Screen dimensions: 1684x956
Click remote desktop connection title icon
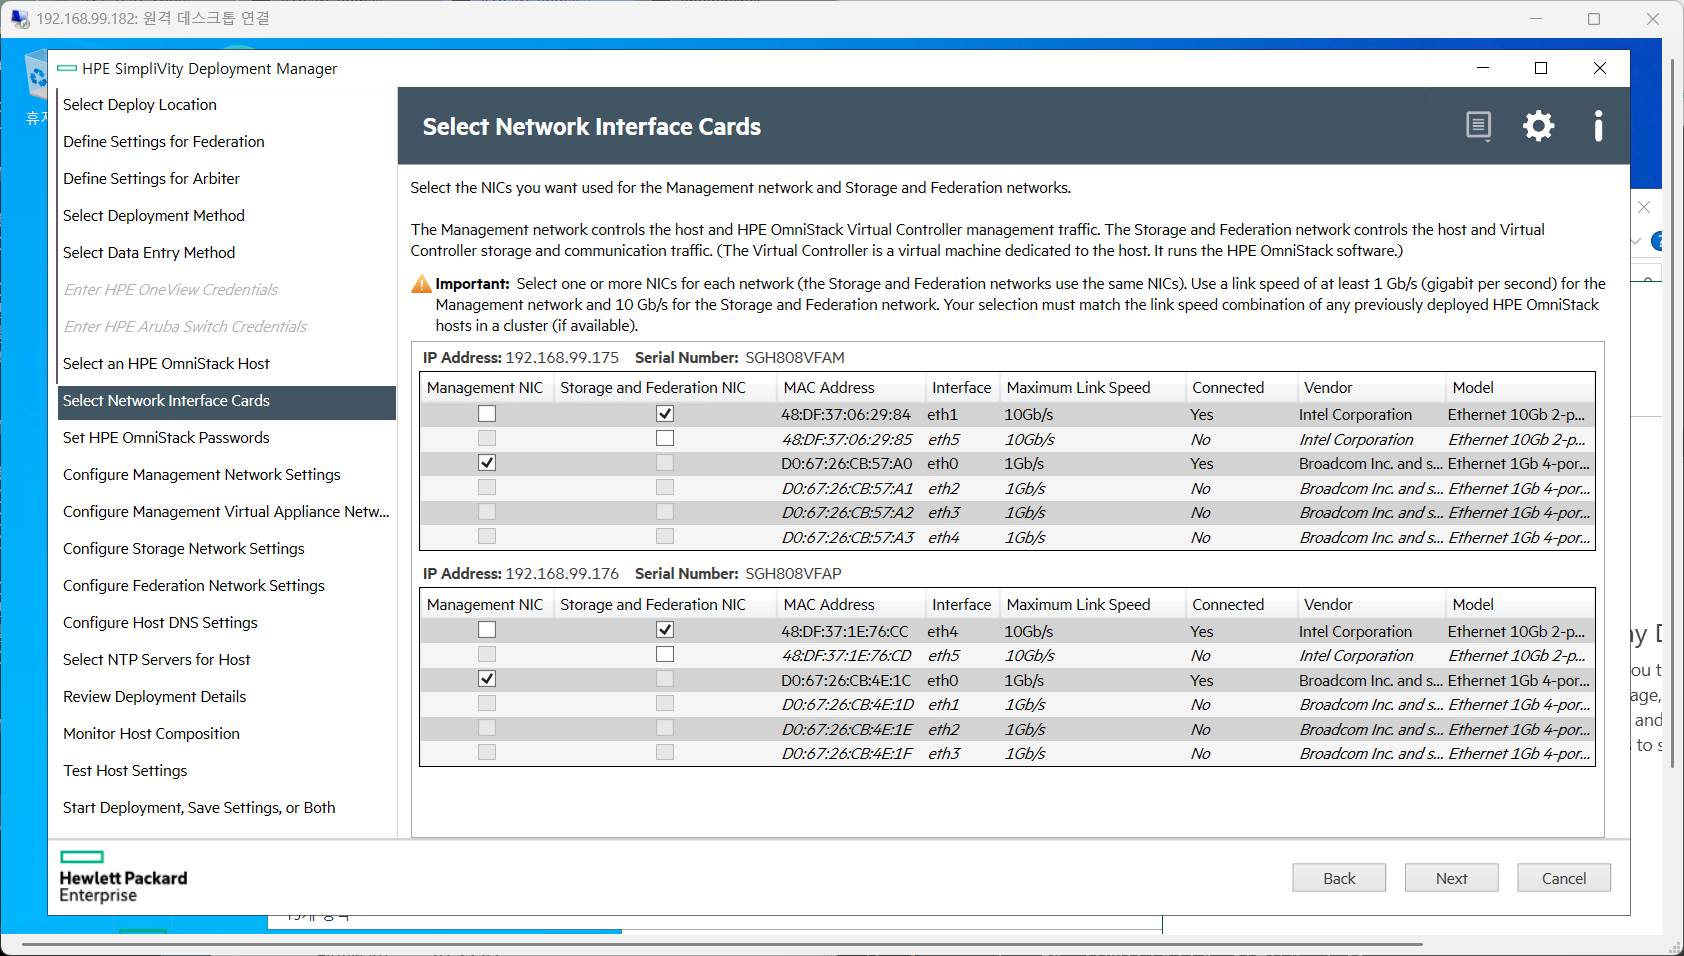pyautogui.click(x=20, y=18)
